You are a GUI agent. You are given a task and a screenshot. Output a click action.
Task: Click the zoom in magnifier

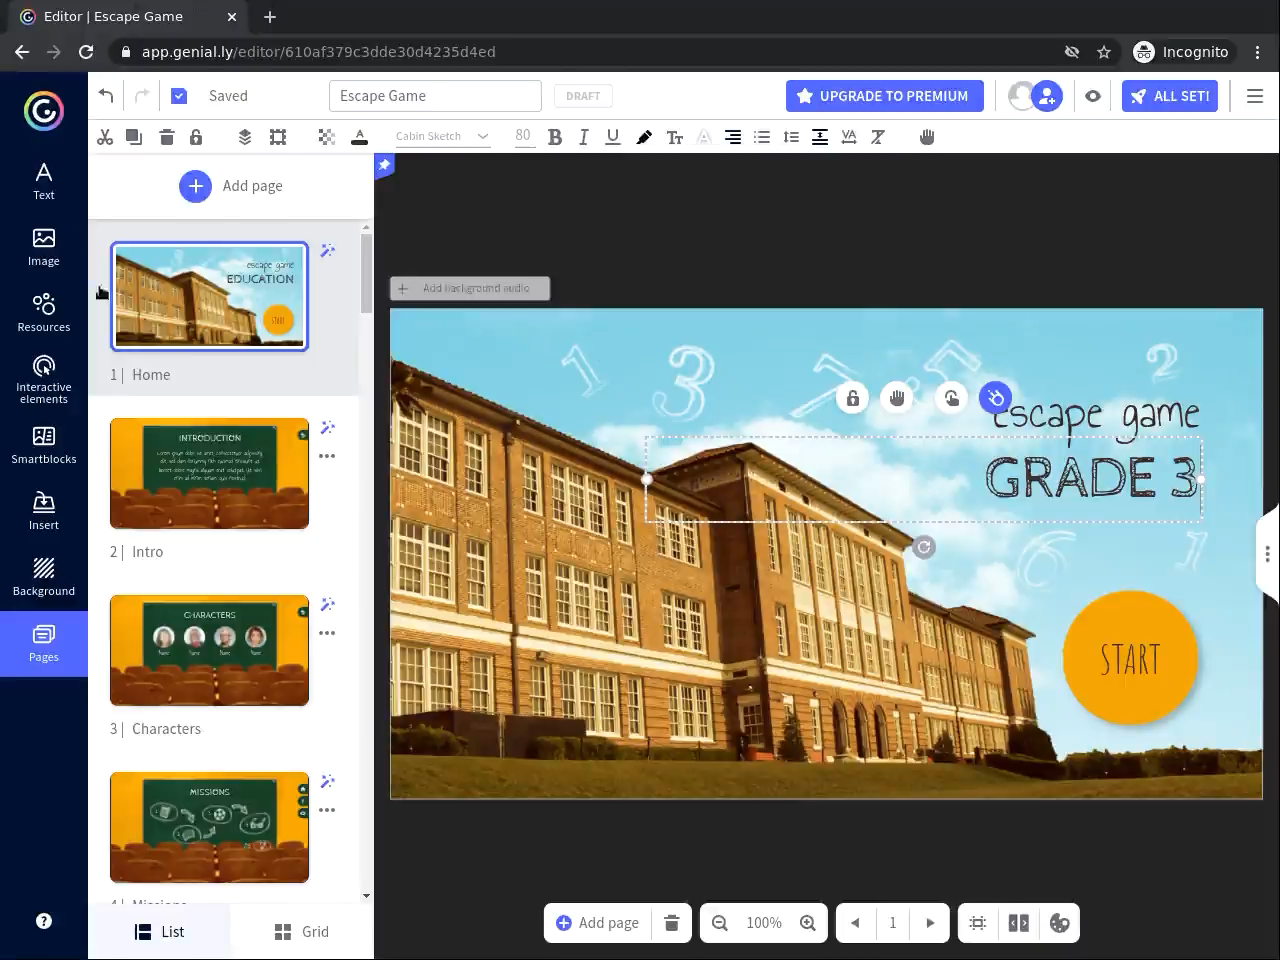808,923
